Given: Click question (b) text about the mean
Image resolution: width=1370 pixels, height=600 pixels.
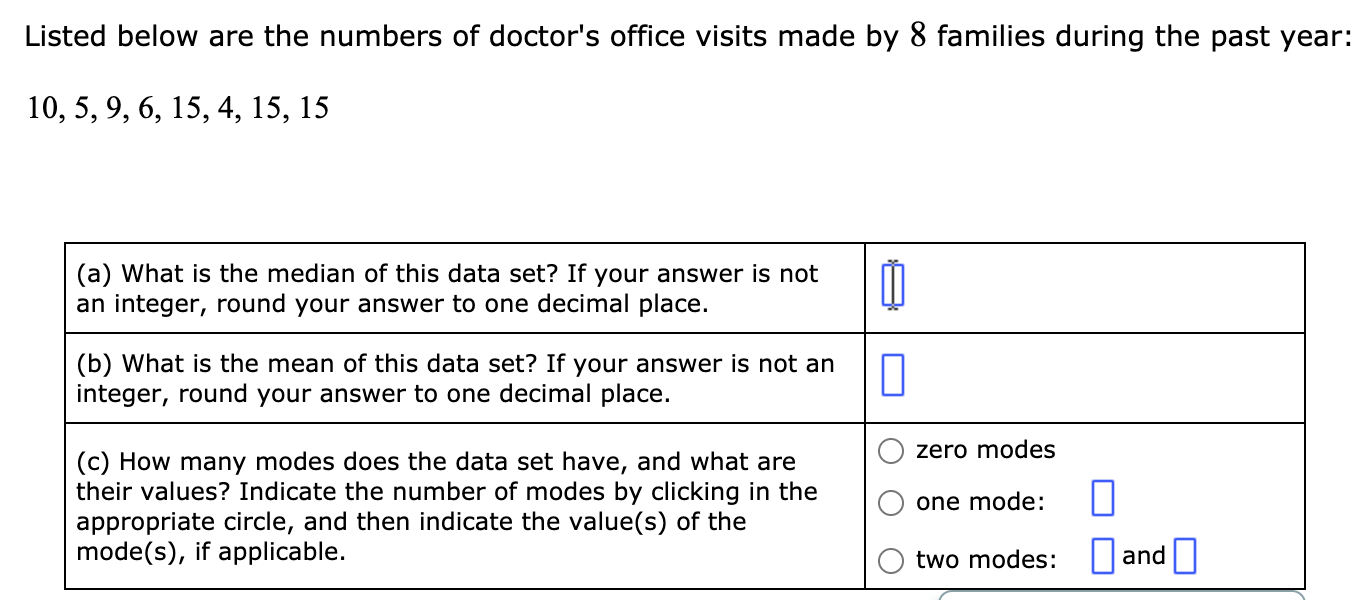Looking at the screenshot, I should (x=455, y=378).
